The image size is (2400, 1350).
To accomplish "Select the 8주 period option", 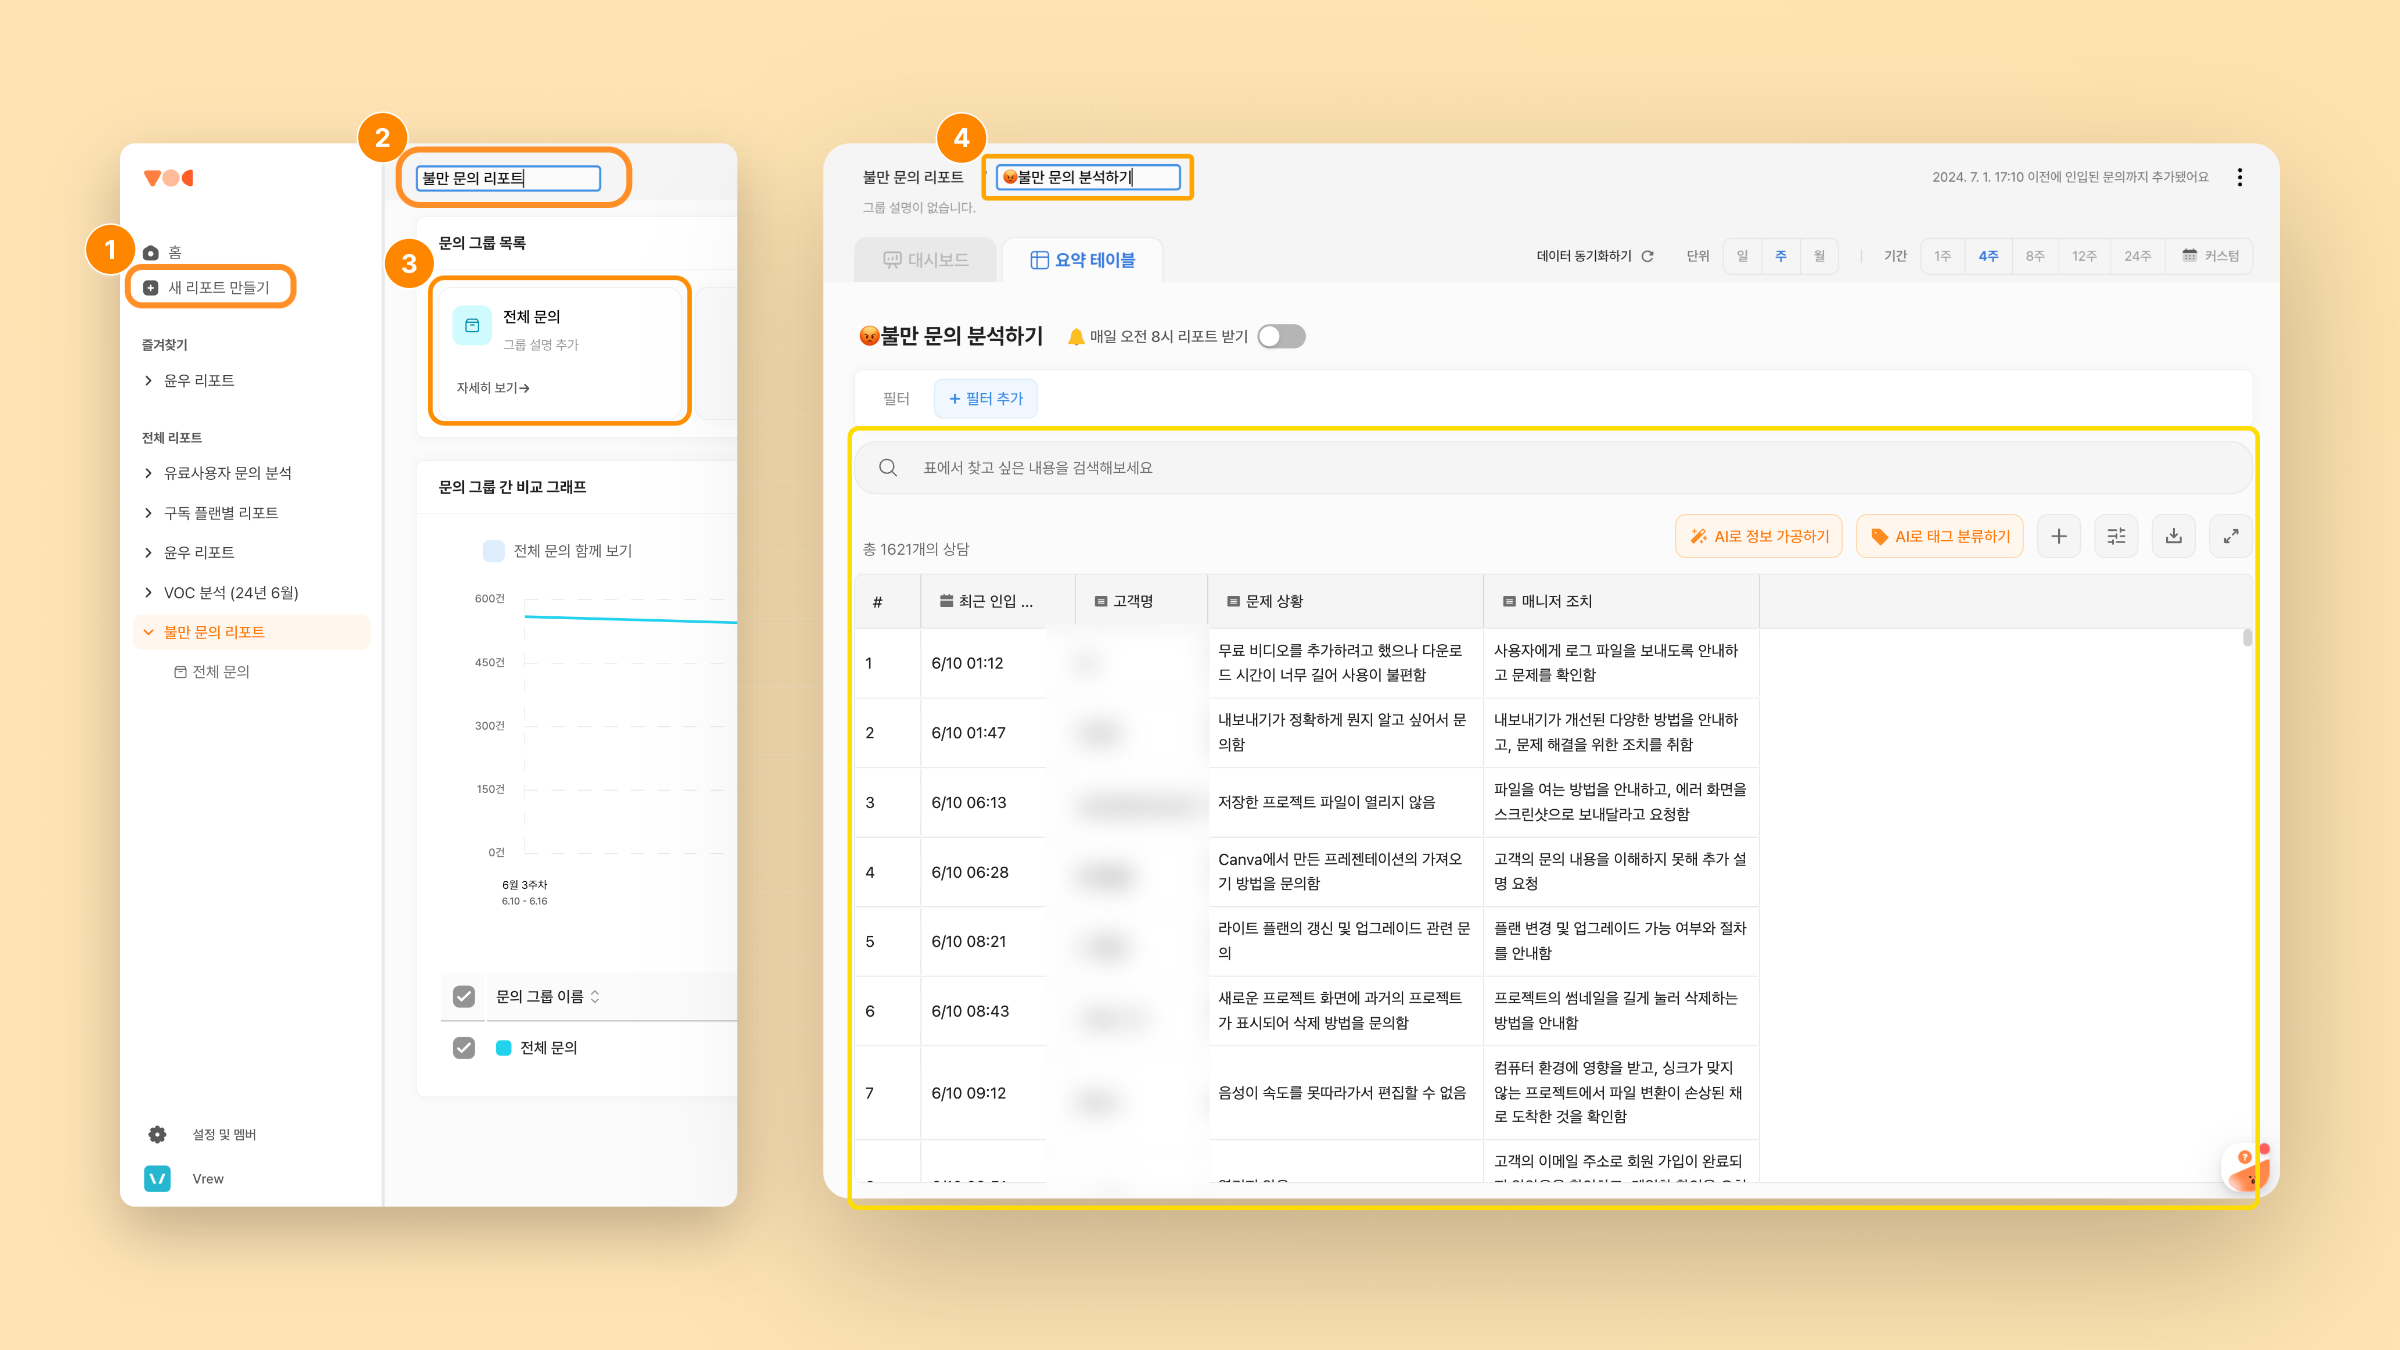I will [2035, 256].
